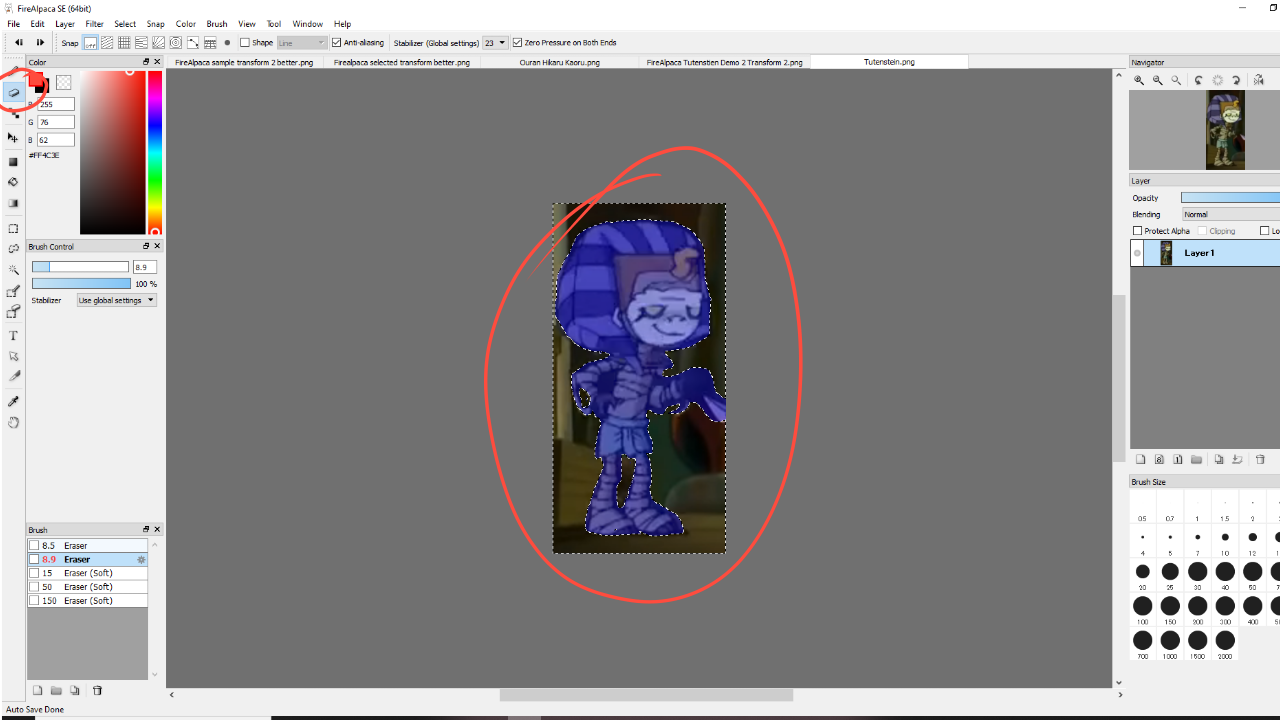Go to the next canvas tab arrow
1280x720 pixels.
coord(40,43)
